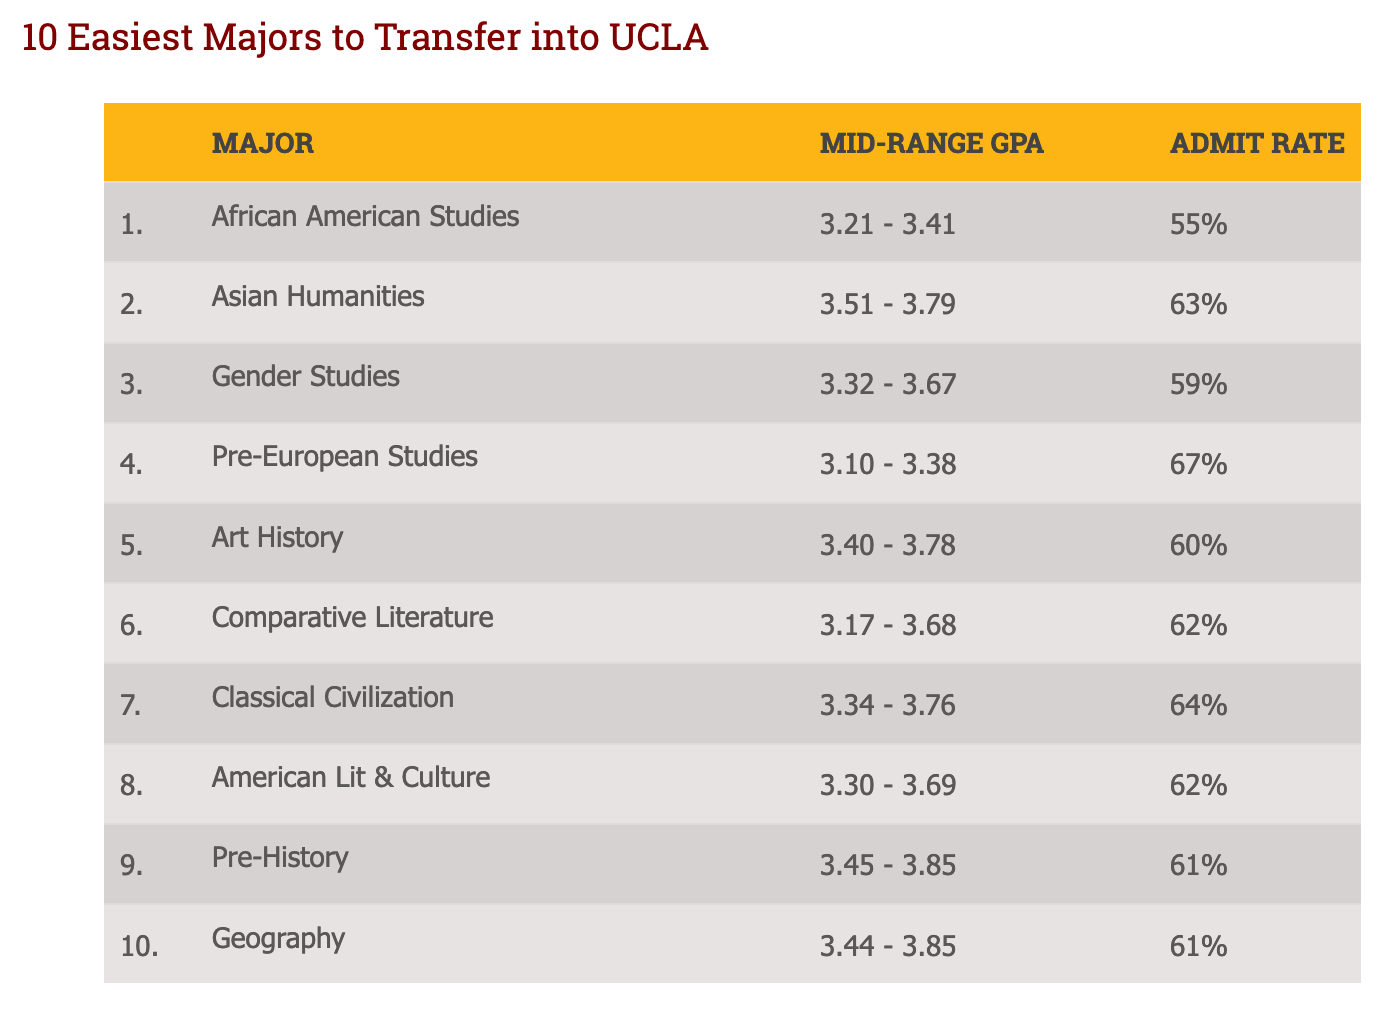Image resolution: width=1393 pixels, height=1010 pixels.
Task: Click the Gender Studies row name
Action: 305,376
